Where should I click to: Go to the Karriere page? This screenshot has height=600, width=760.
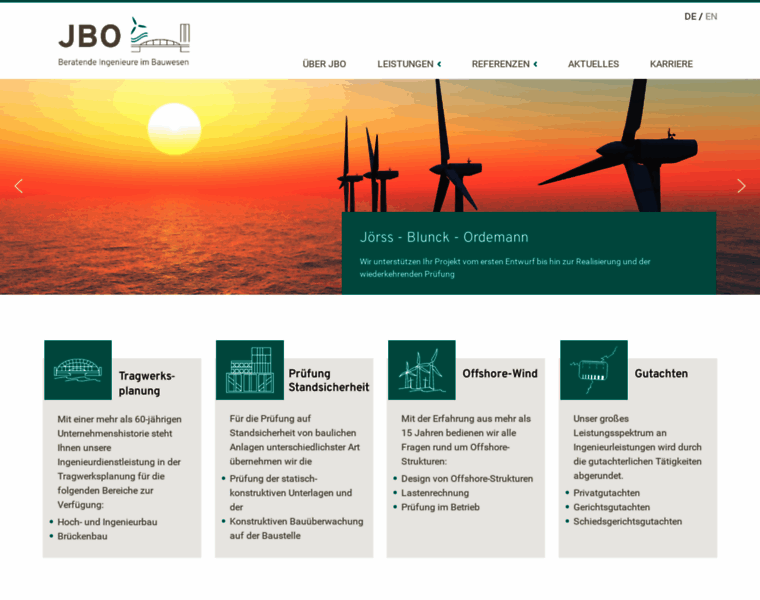tap(671, 64)
